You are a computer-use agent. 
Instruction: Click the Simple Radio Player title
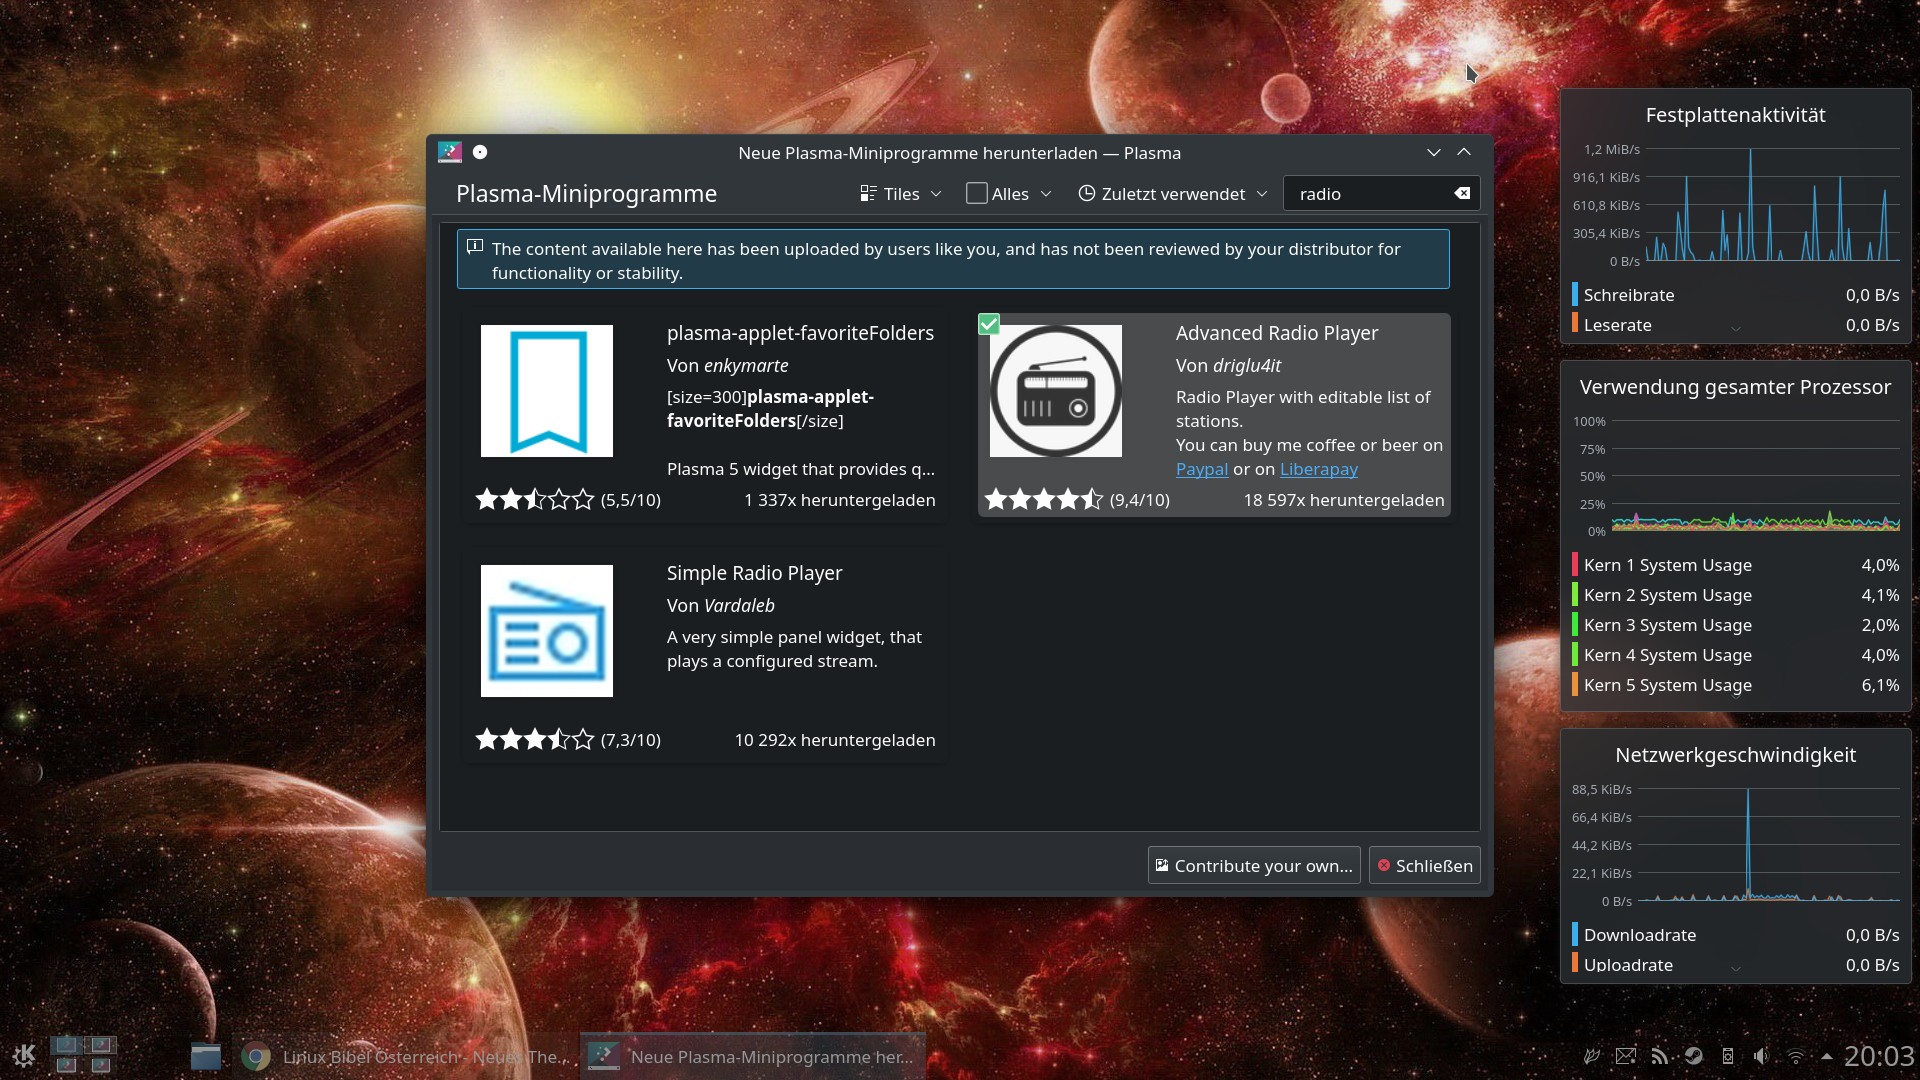pyautogui.click(x=755, y=573)
